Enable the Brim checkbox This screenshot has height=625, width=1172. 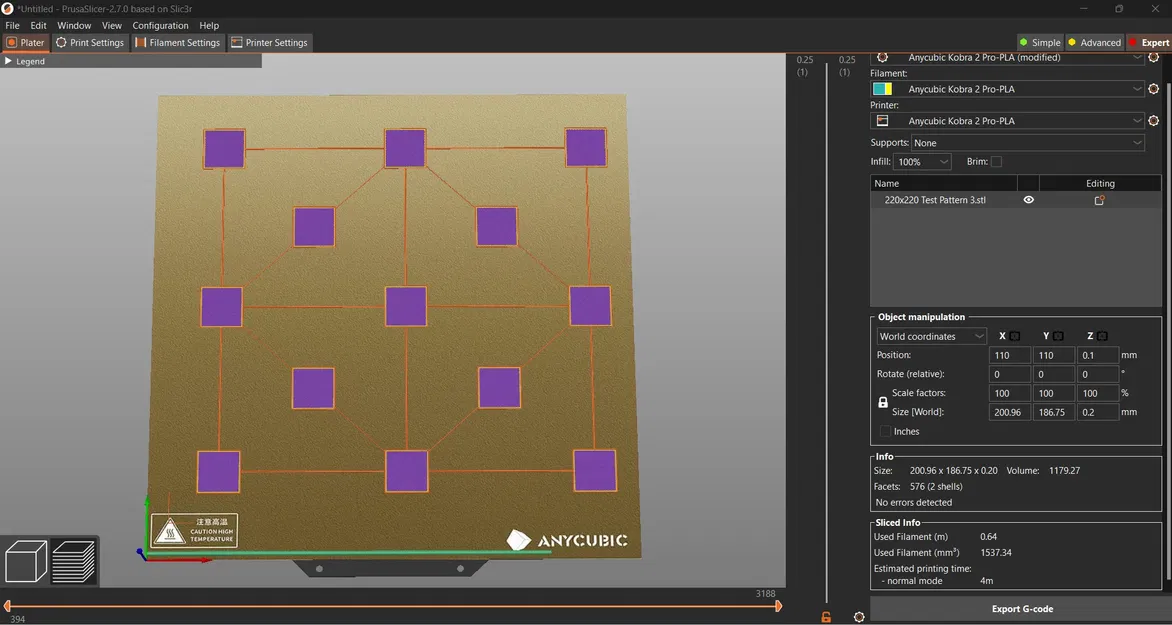coord(996,162)
